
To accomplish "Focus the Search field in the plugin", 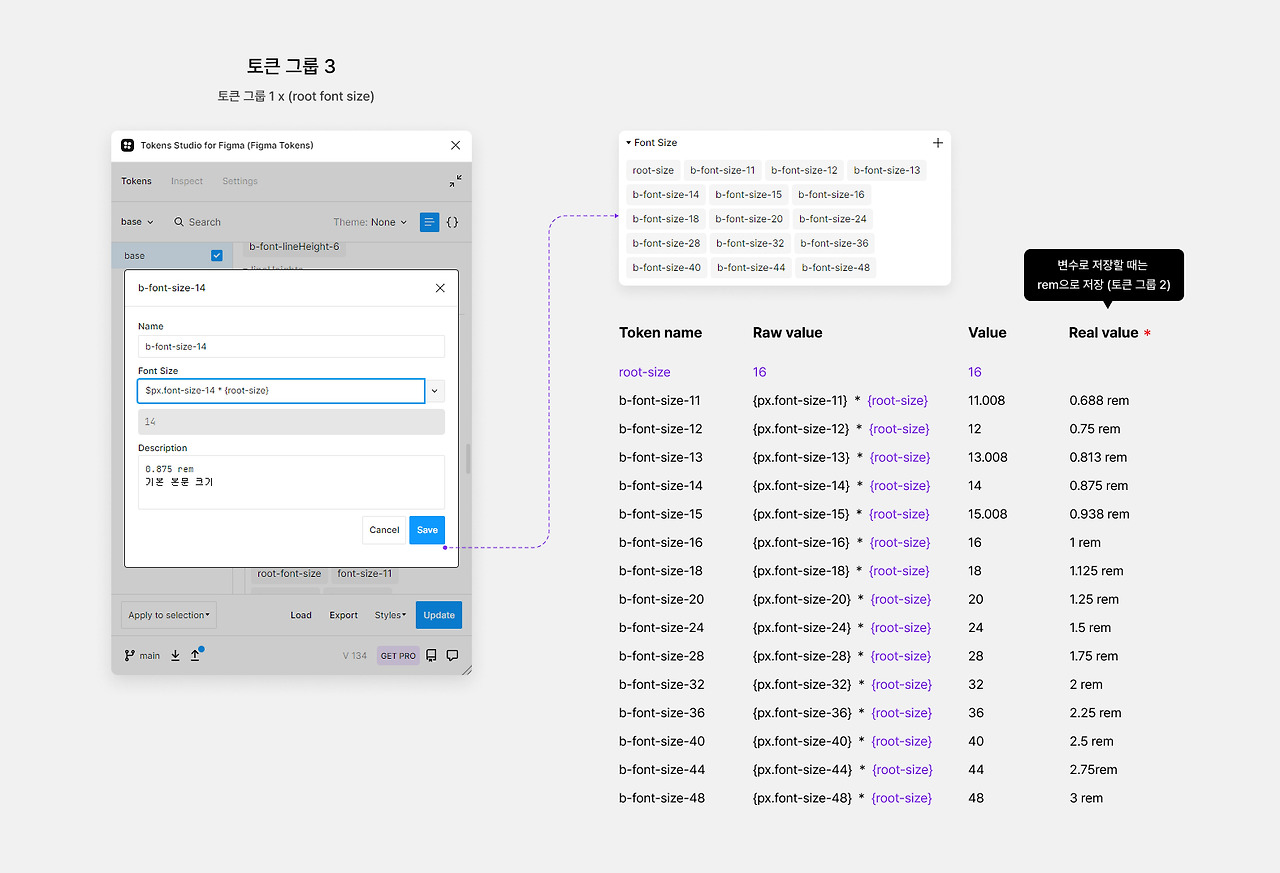I will pos(198,222).
